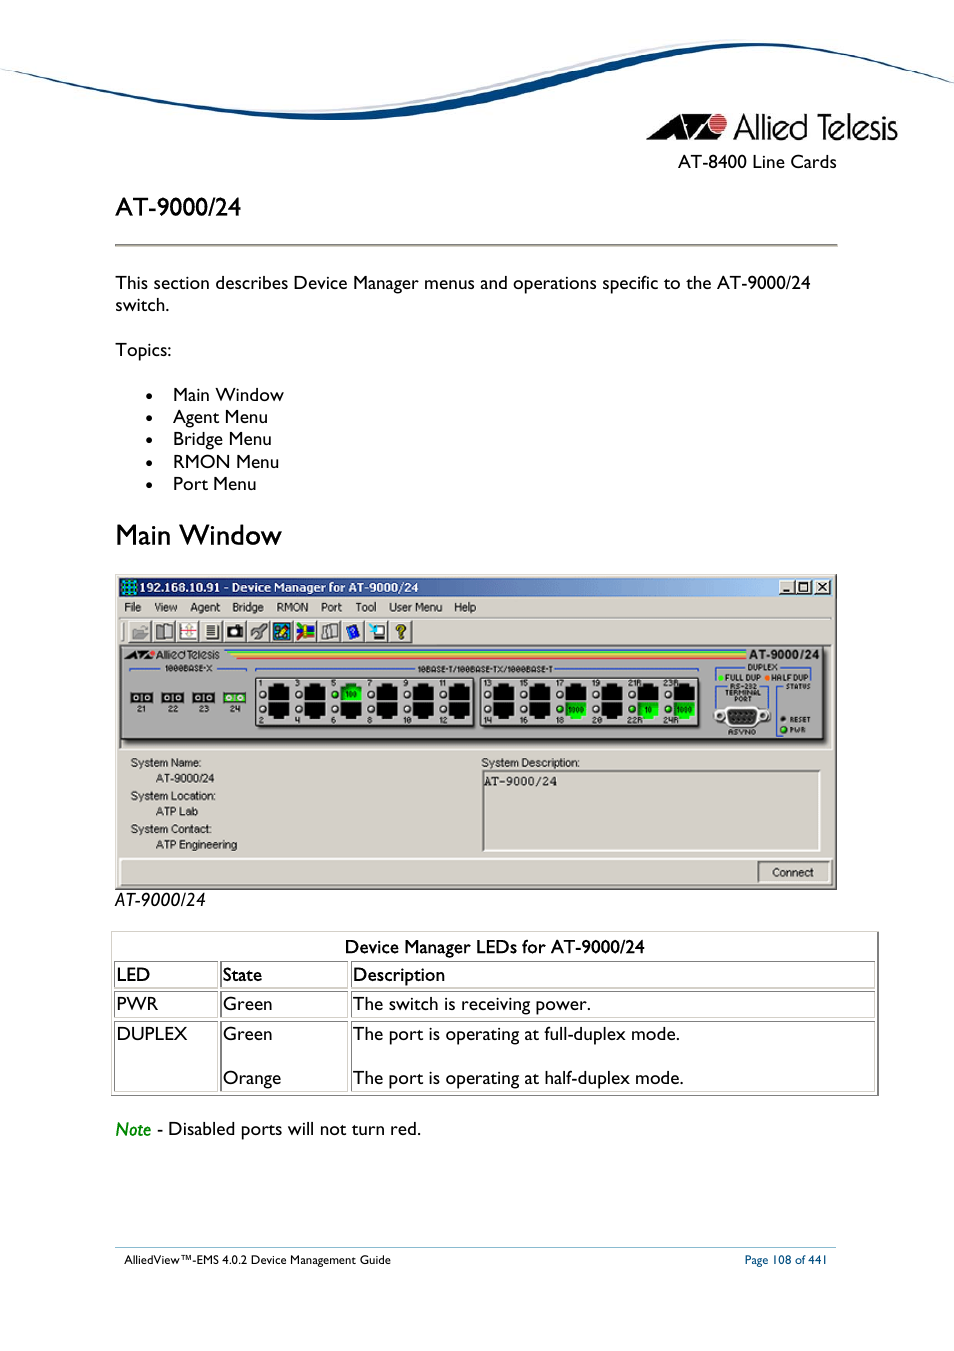Click the PWR cell in LED table
This screenshot has width=954, height=1351.
166,1004
